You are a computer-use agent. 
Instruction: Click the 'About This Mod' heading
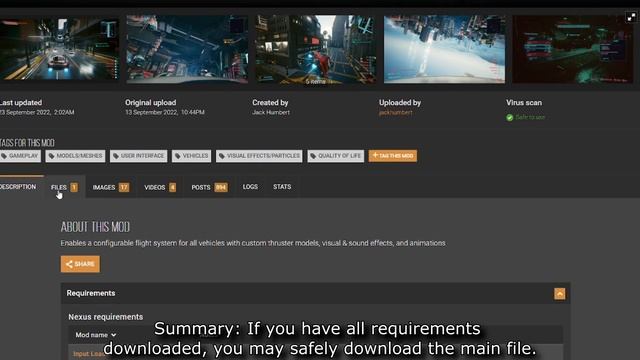click(x=95, y=227)
